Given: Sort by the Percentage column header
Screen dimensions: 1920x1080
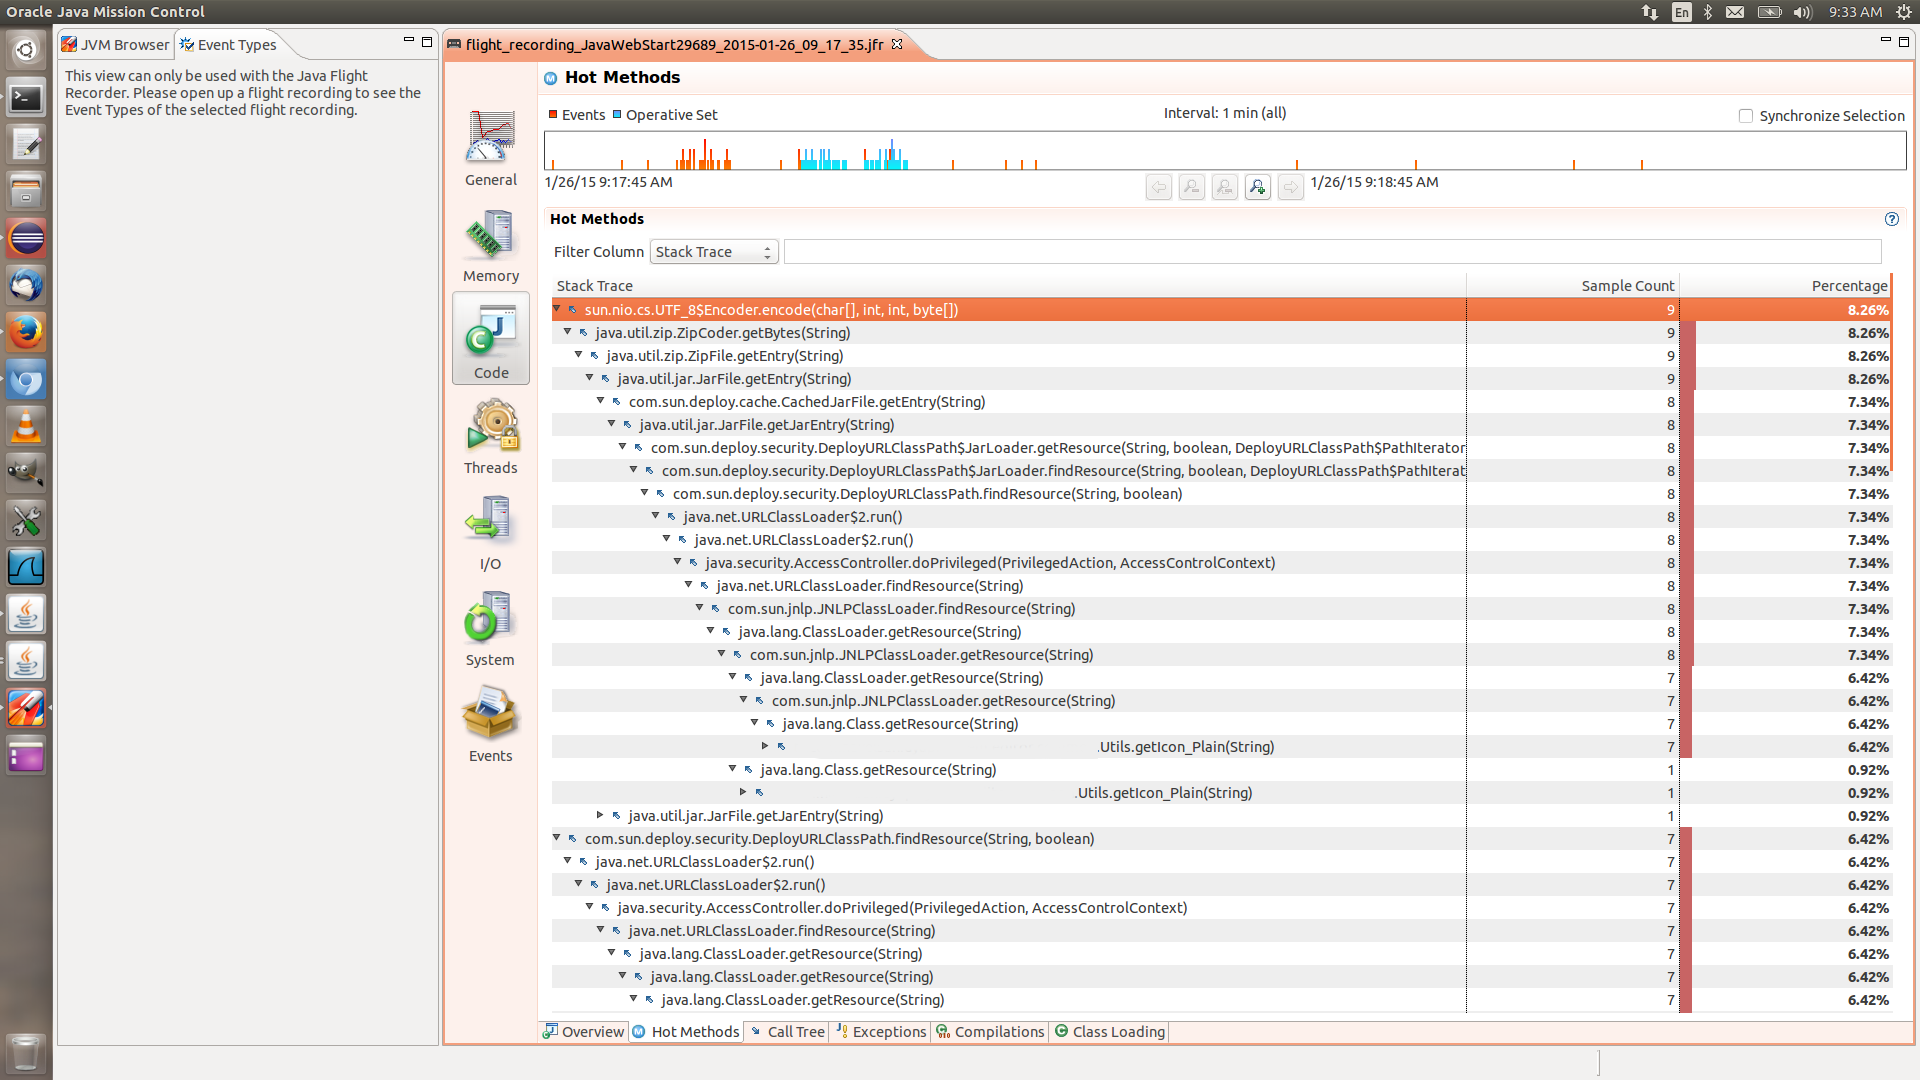Looking at the screenshot, I should (1848, 286).
